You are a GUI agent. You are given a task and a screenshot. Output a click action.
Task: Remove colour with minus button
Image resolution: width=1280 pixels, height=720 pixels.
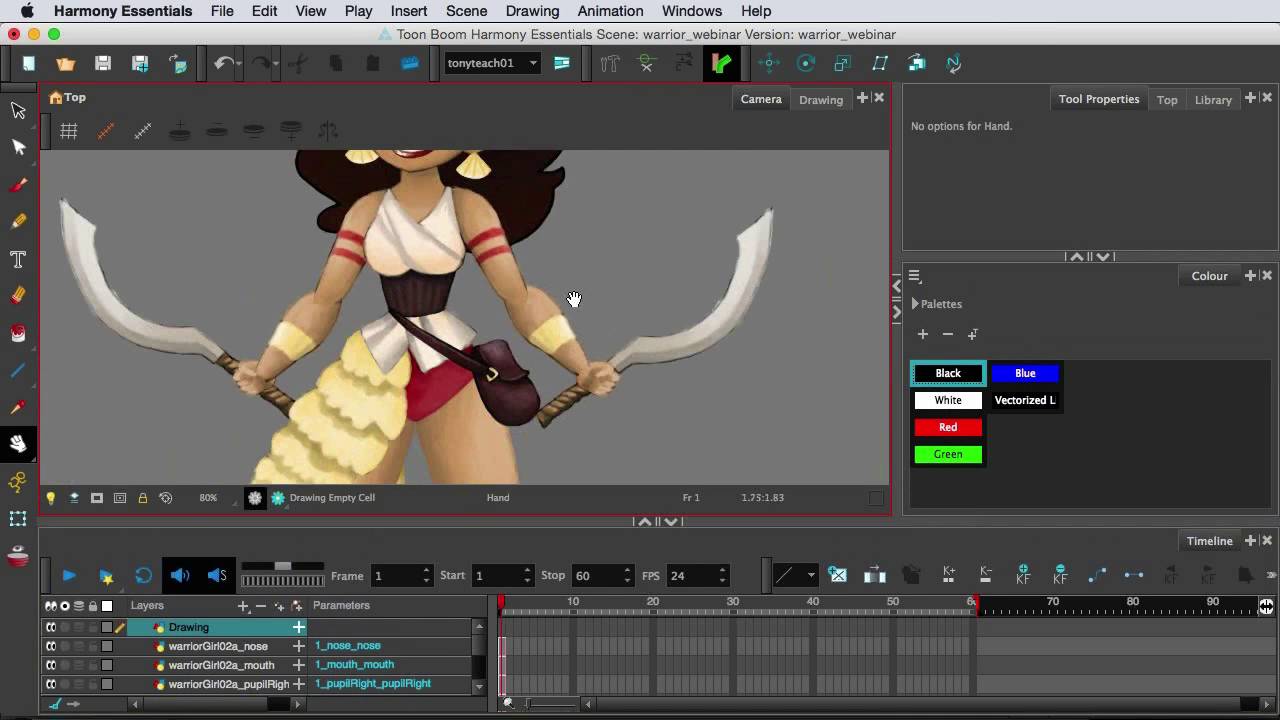[948, 334]
